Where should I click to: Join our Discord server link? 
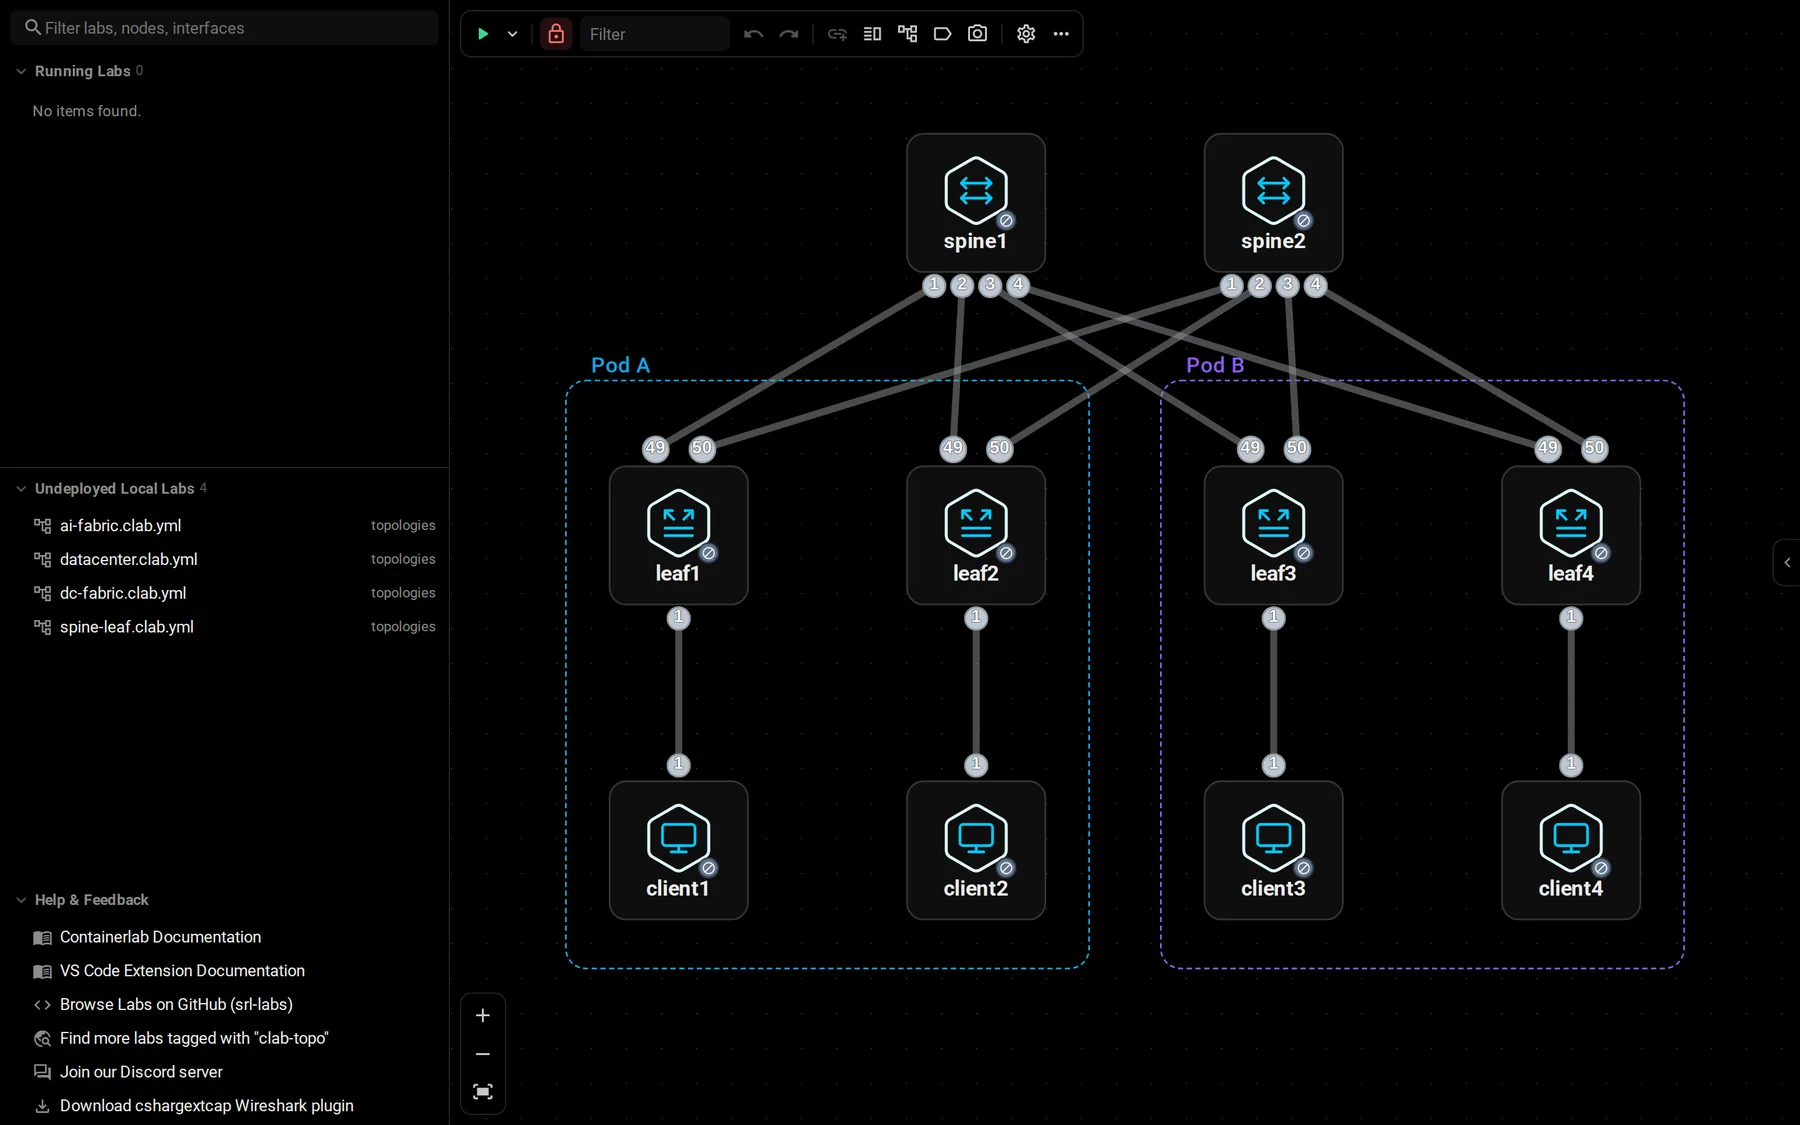(141, 1072)
